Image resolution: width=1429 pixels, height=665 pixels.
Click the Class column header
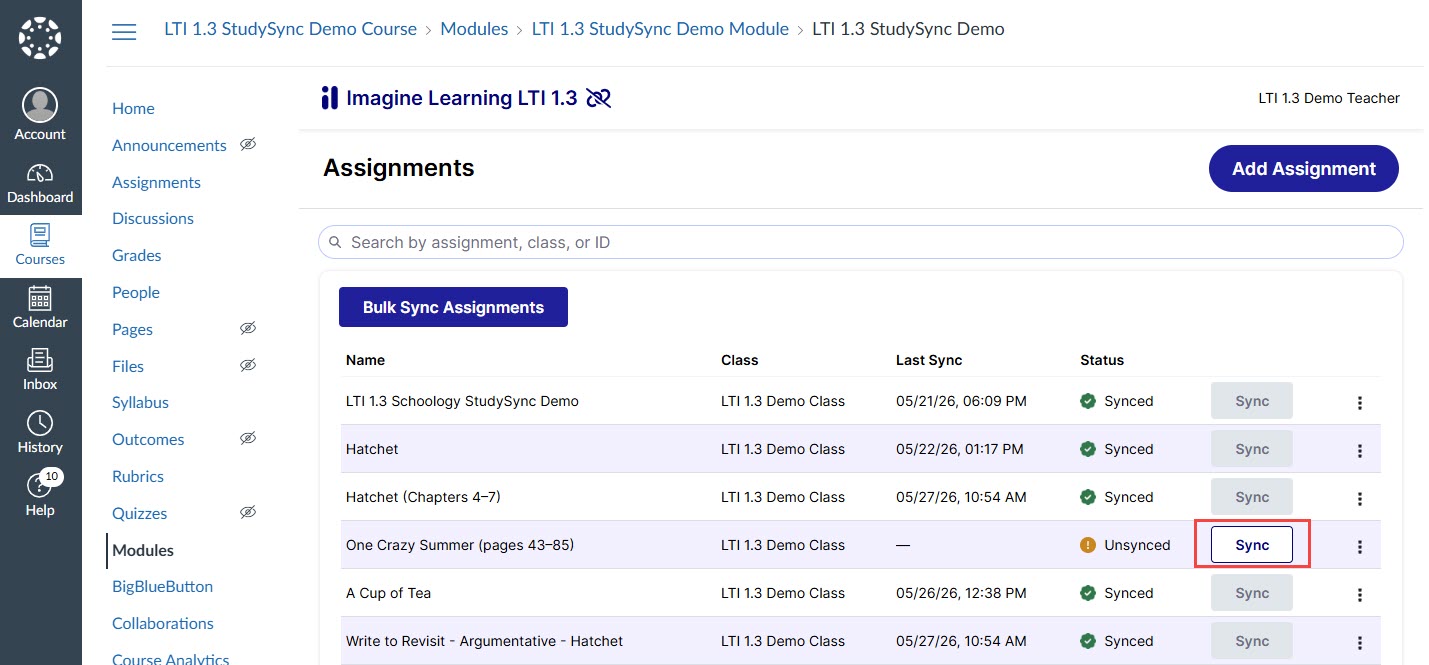(x=740, y=360)
